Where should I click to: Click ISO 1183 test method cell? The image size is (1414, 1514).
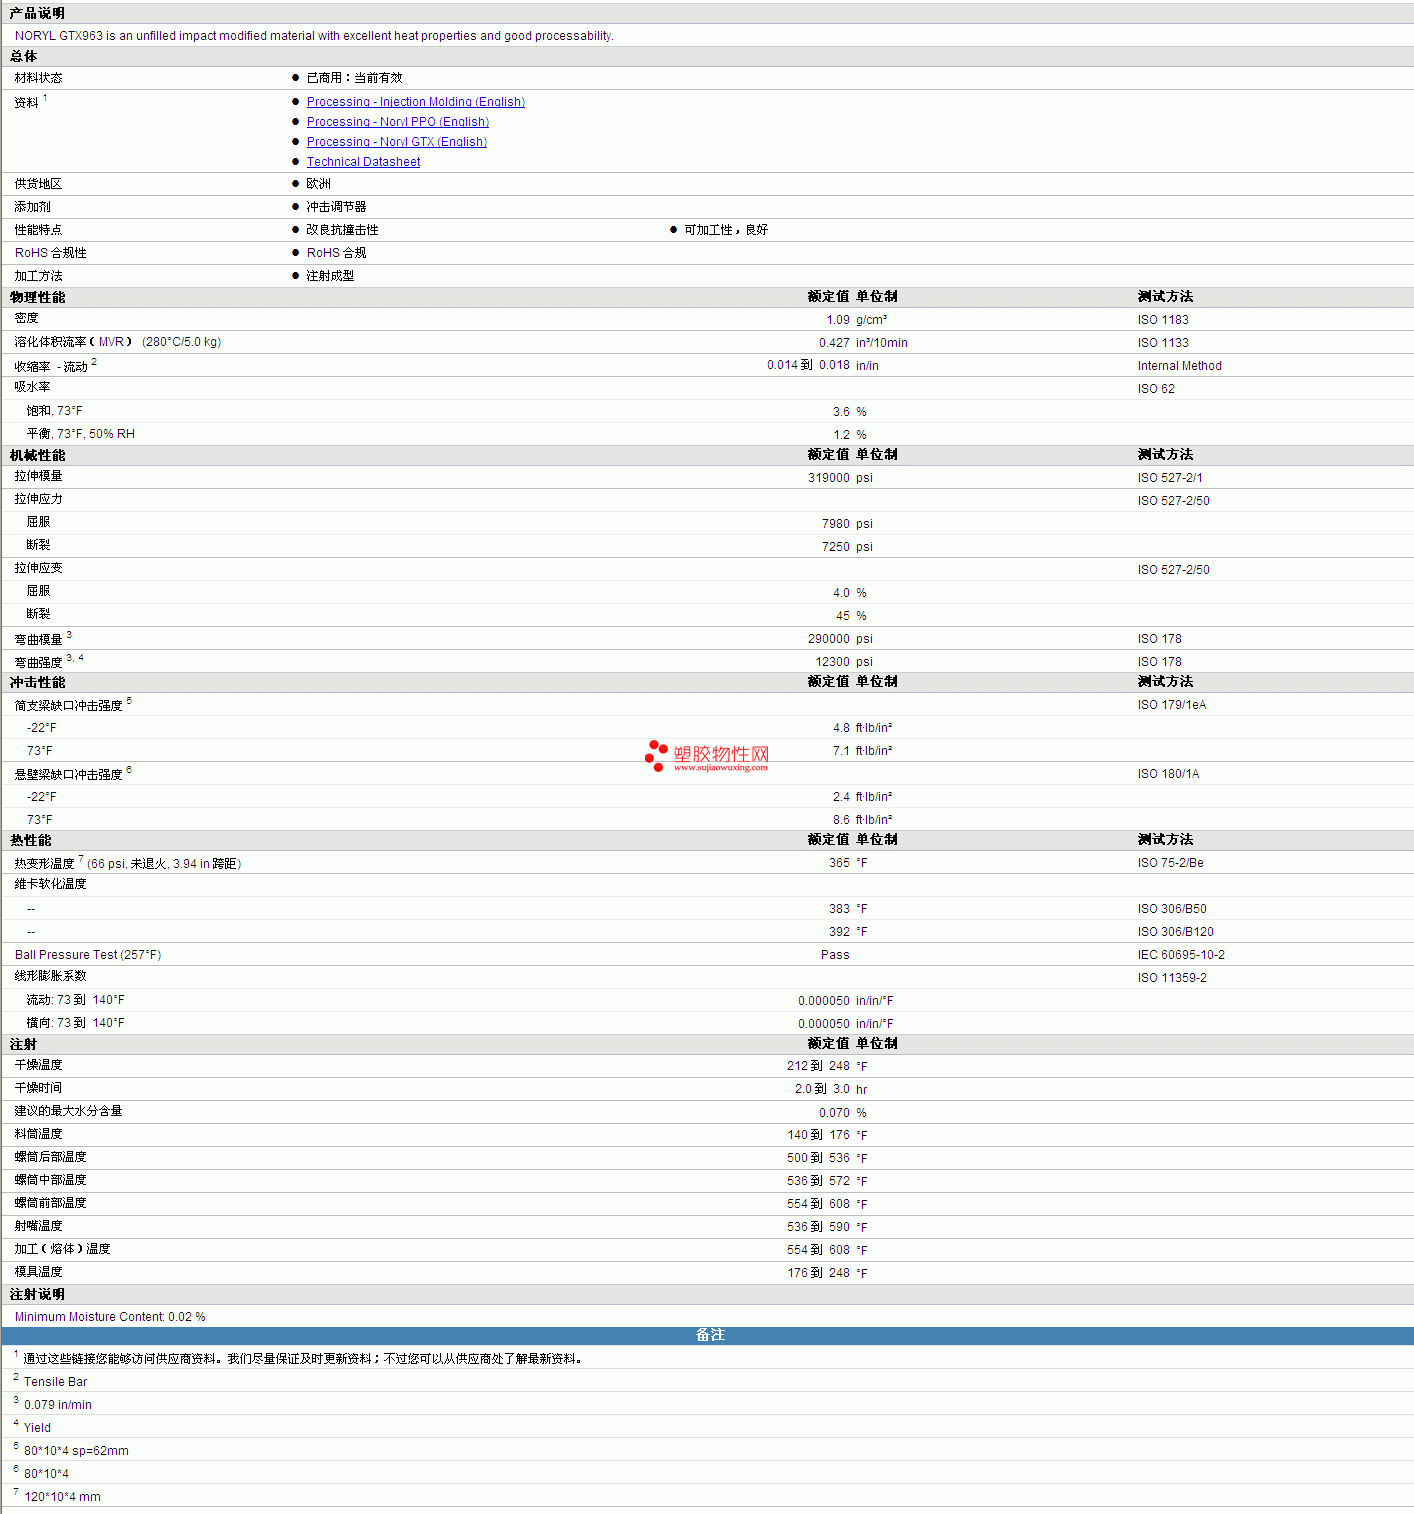click(1163, 320)
